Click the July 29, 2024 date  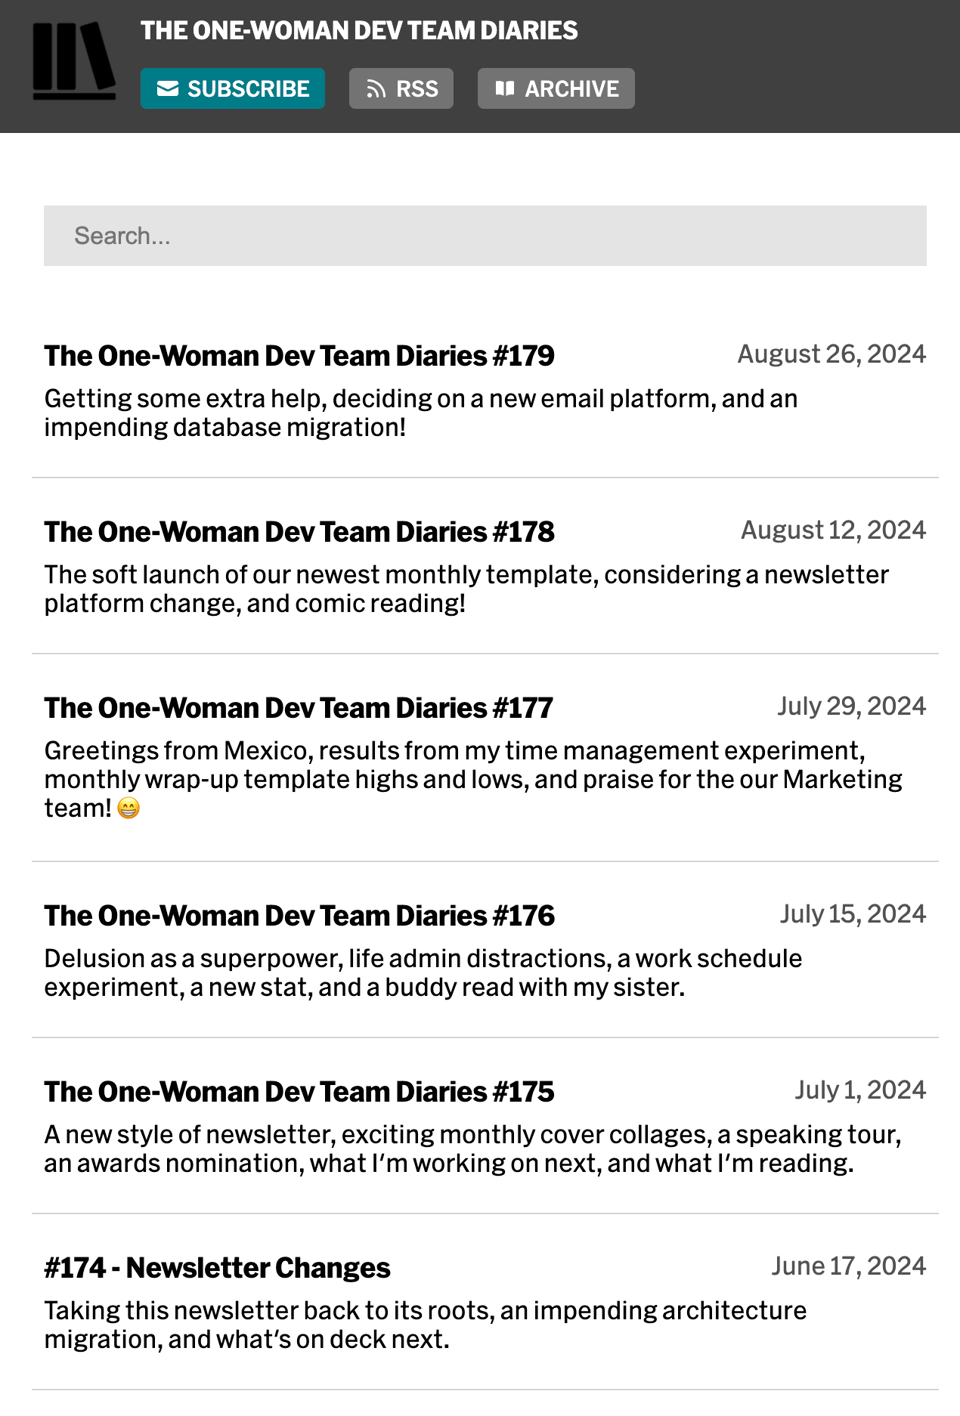851,706
